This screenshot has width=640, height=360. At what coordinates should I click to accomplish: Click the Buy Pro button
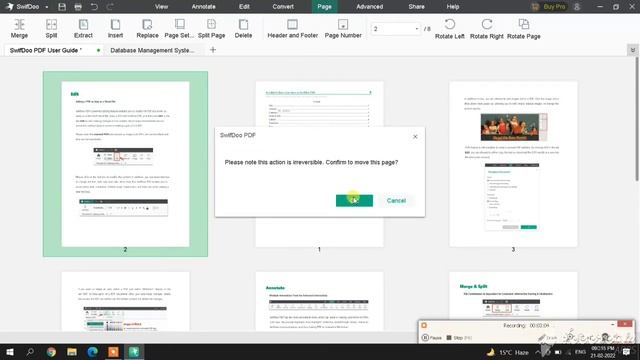[x=549, y=7]
